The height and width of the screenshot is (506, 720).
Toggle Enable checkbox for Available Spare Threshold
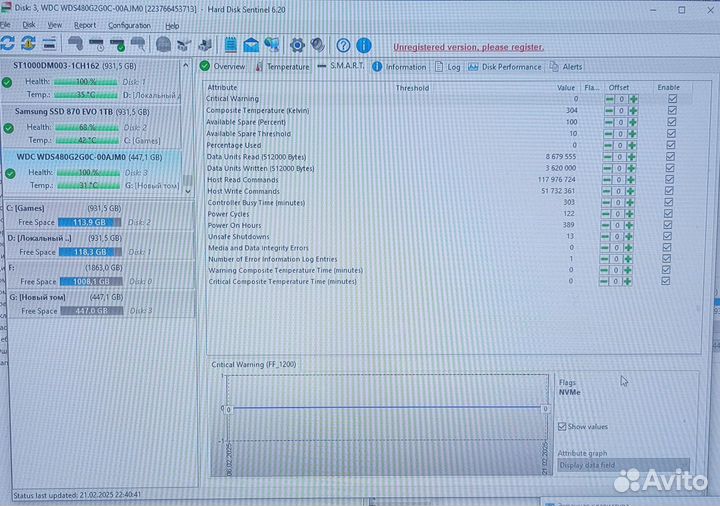[671, 133]
